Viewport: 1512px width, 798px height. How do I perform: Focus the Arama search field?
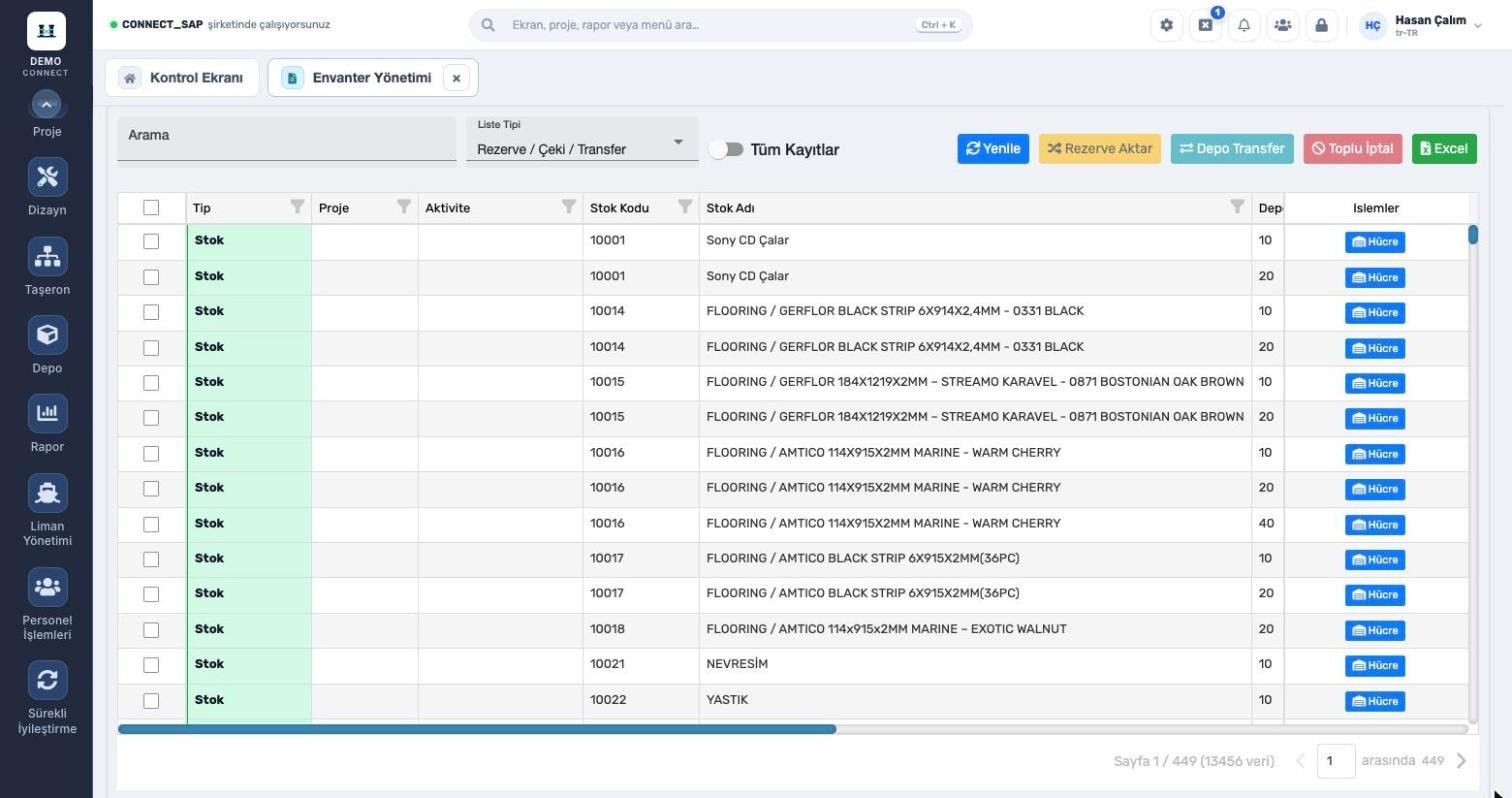pyautogui.click(x=286, y=139)
